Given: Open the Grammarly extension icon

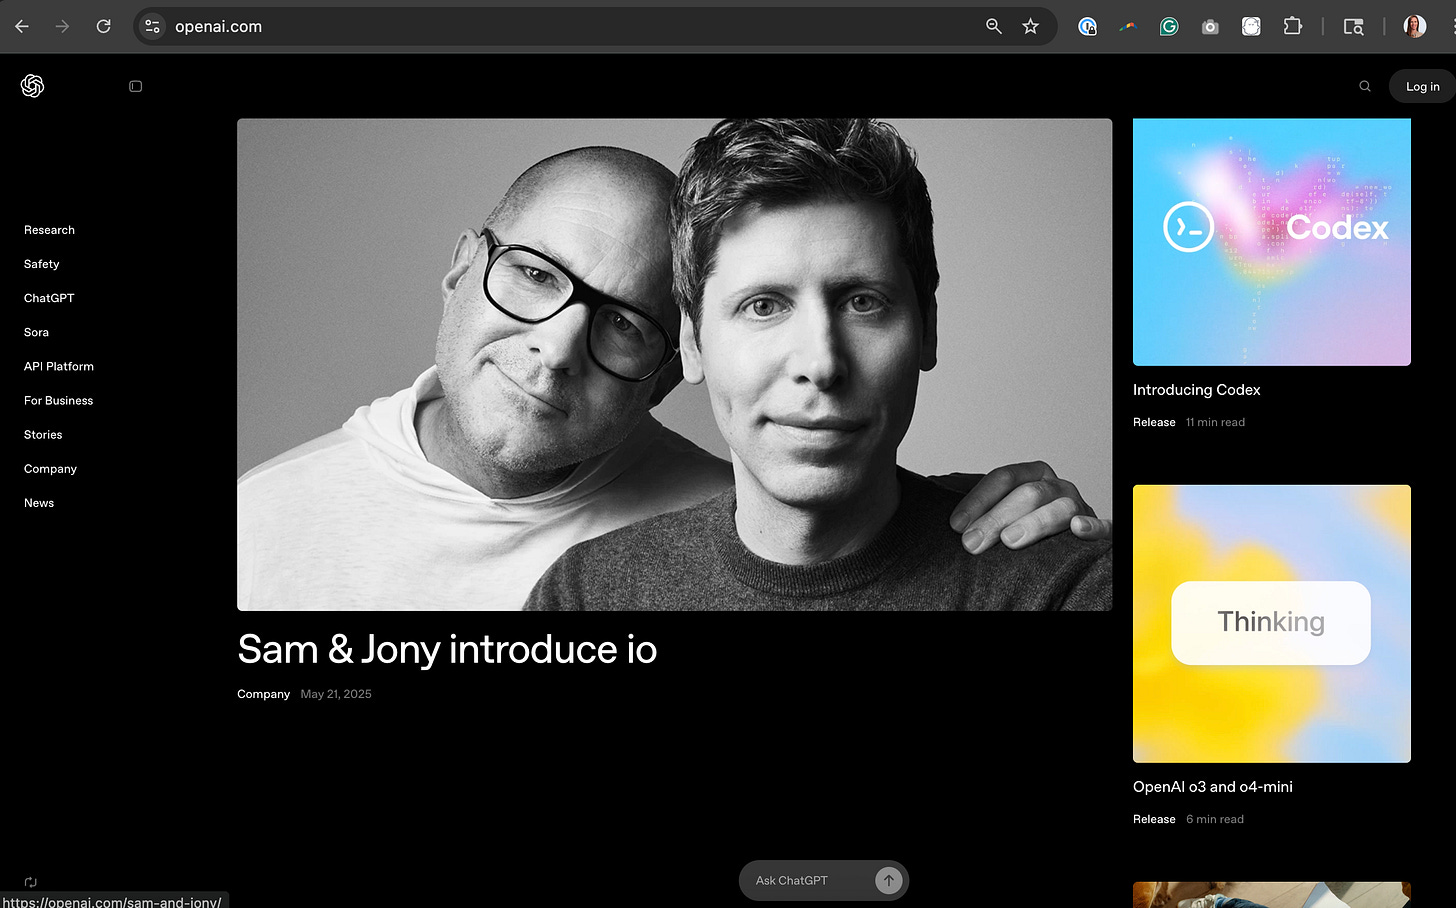Looking at the screenshot, I should 1169,27.
